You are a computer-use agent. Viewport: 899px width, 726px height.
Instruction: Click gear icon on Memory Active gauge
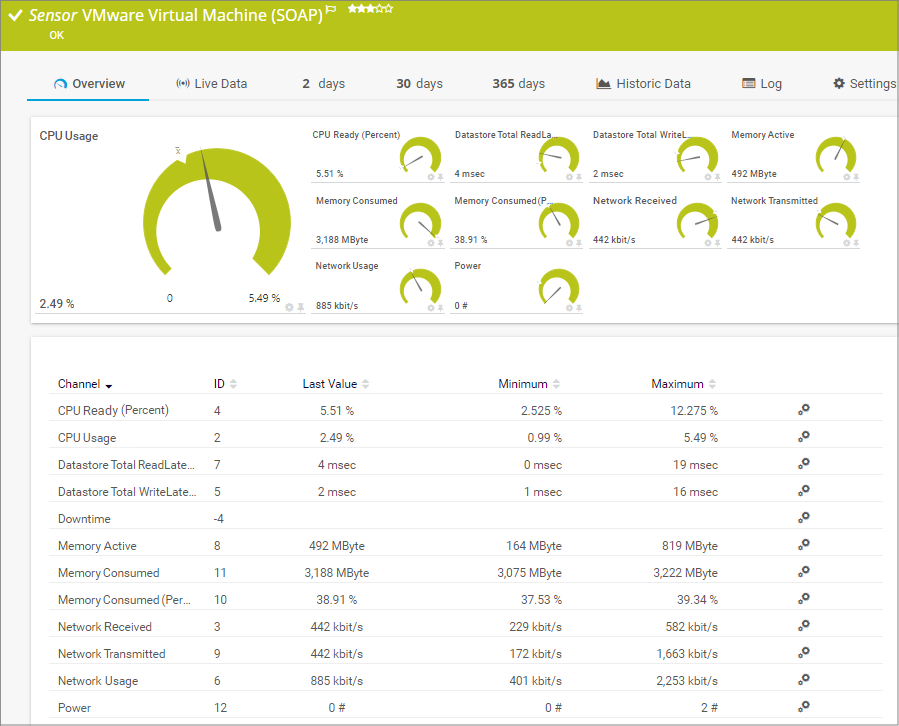pos(846,177)
